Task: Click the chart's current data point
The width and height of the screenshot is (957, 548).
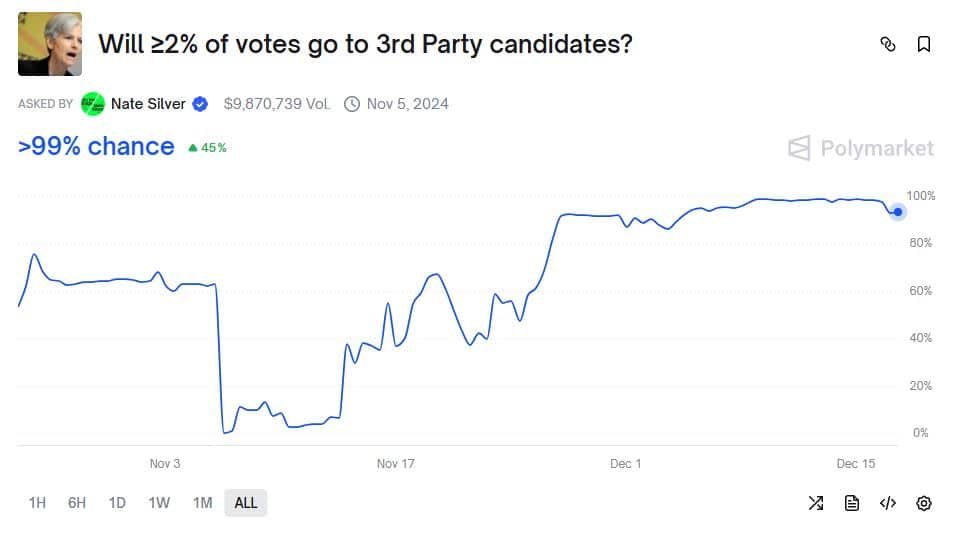Action: tap(898, 211)
